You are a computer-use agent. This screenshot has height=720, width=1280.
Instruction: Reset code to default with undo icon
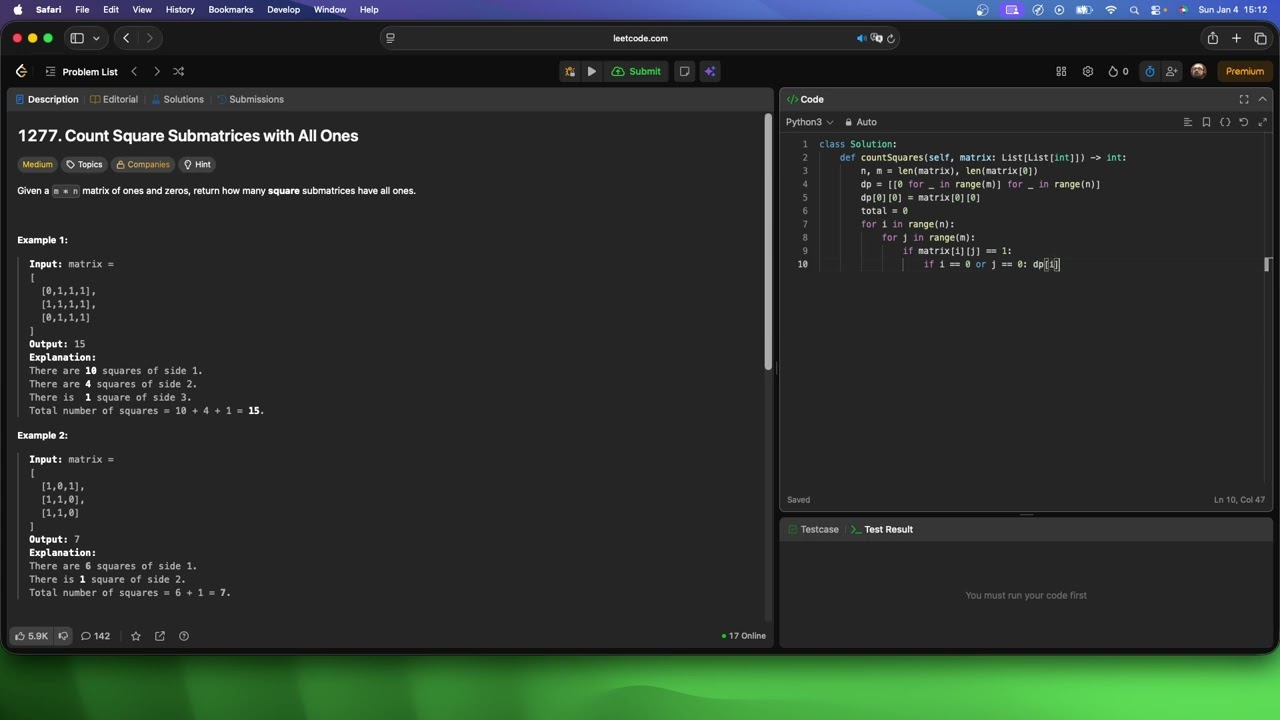point(1244,122)
